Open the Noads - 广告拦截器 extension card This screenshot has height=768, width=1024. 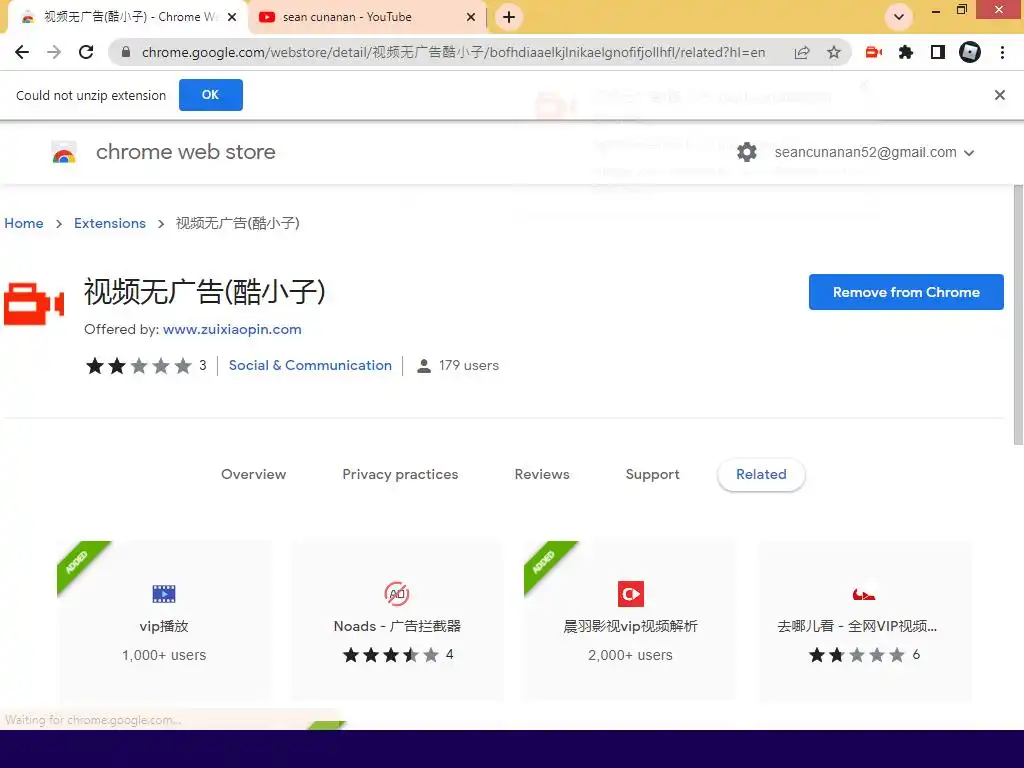point(397,620)
